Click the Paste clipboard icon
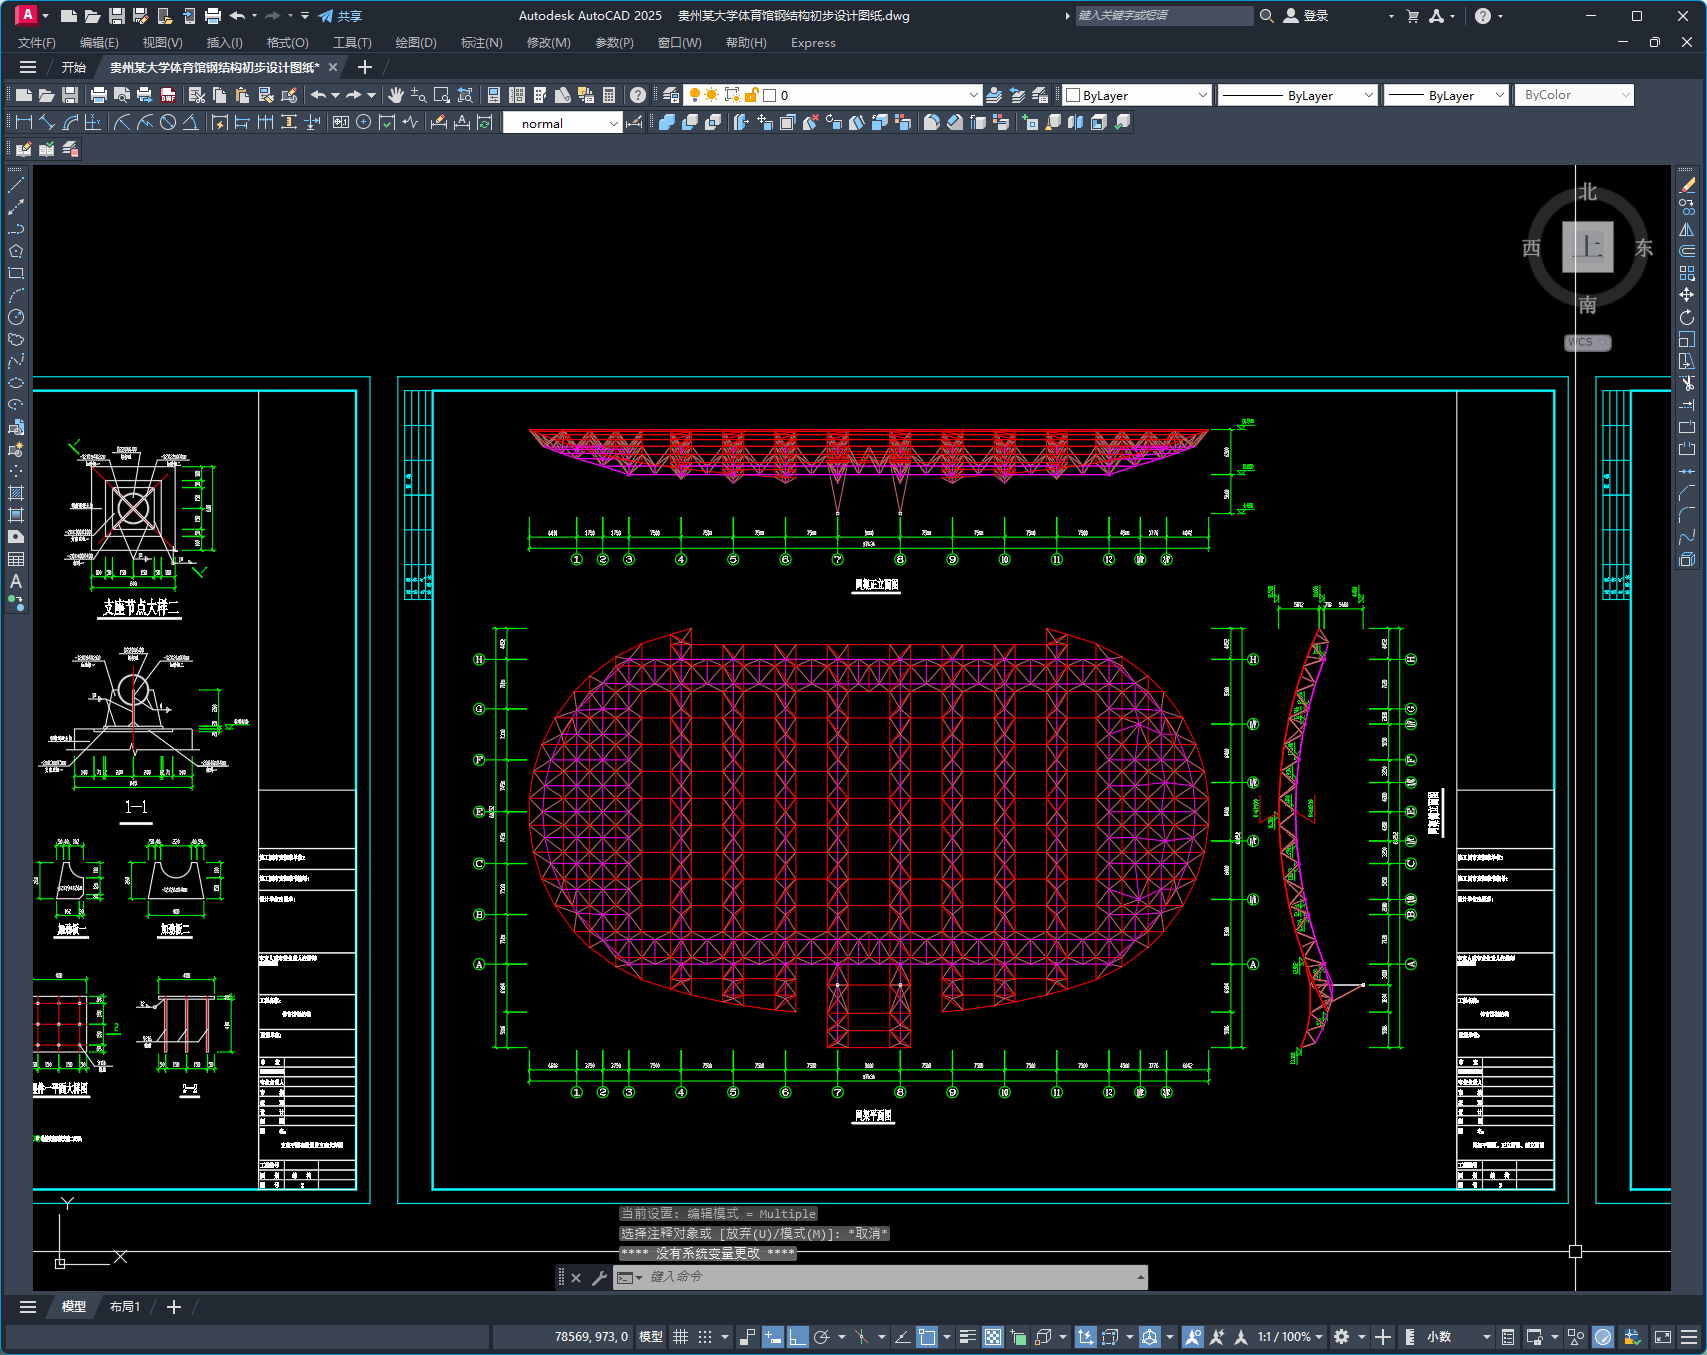This screenshot has height=1355, width=1707. click(242, 95)
